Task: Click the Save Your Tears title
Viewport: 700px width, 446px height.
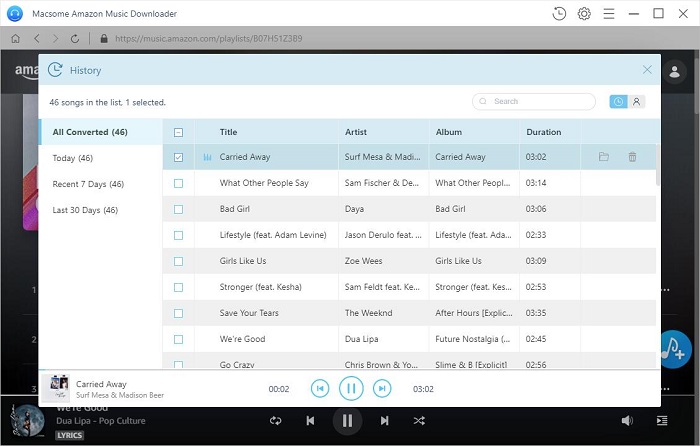Action: (x=249, y=313)
